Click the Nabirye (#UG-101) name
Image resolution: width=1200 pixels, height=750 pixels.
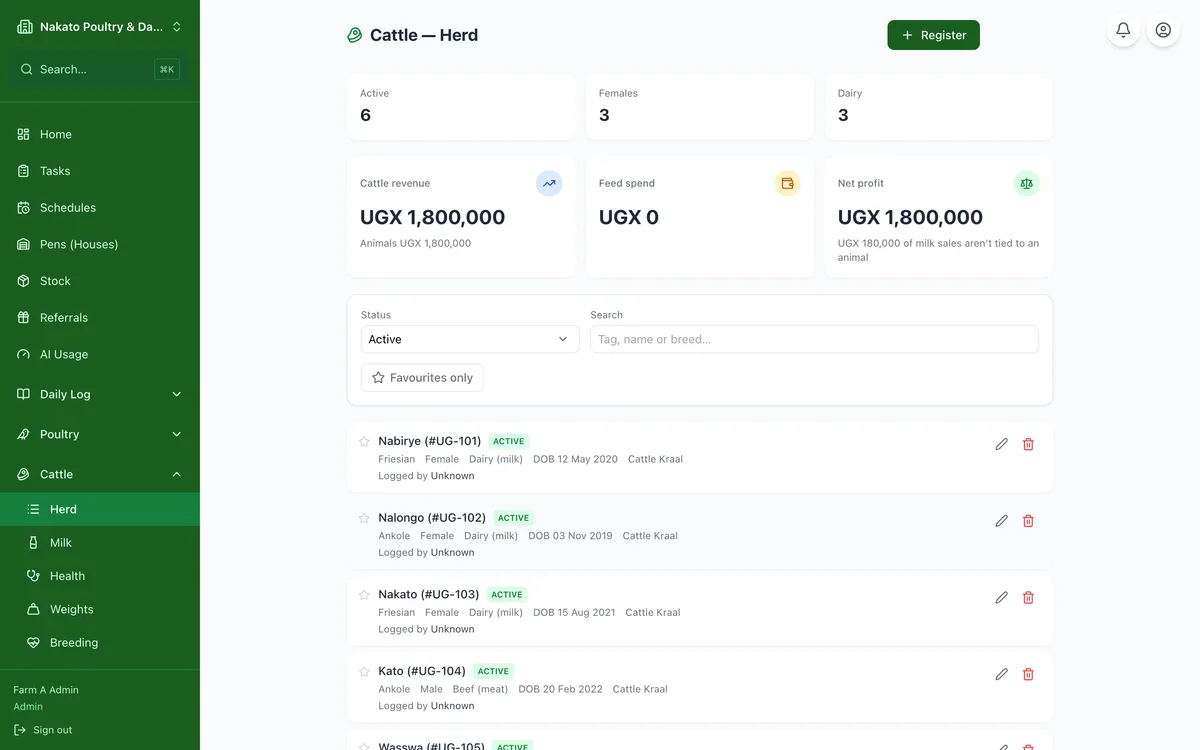coord(430,441)
